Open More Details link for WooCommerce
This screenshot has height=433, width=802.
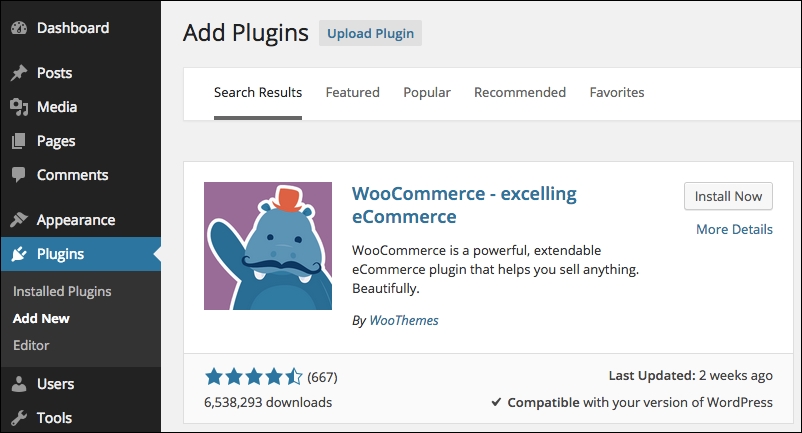734,230
